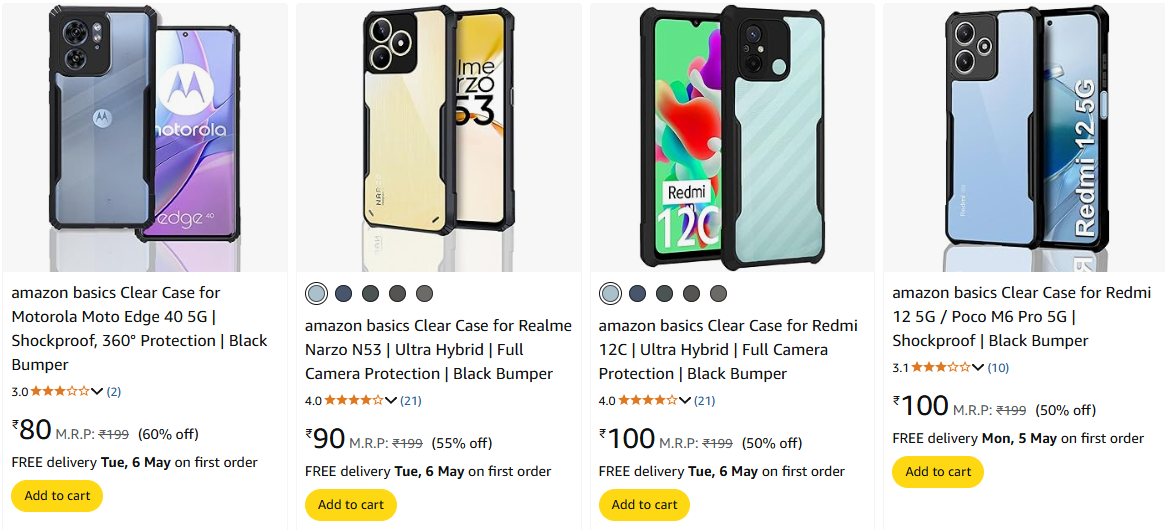Open rating chevron on Realme Narzo N53 case
The image size is (1165, 530).
391,401
